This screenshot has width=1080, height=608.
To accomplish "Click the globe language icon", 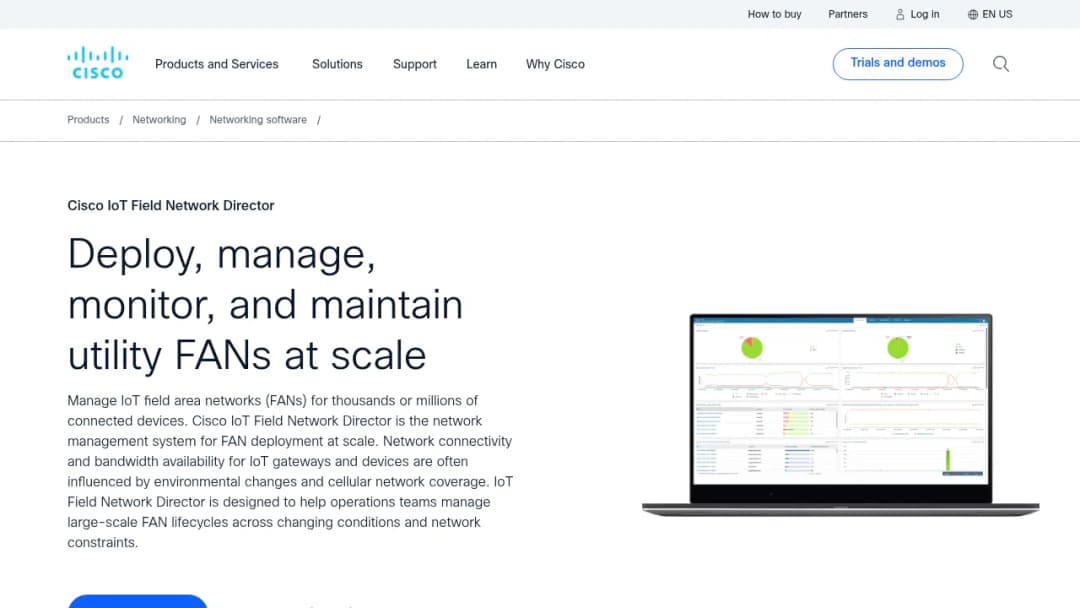I will click(973, 14).
